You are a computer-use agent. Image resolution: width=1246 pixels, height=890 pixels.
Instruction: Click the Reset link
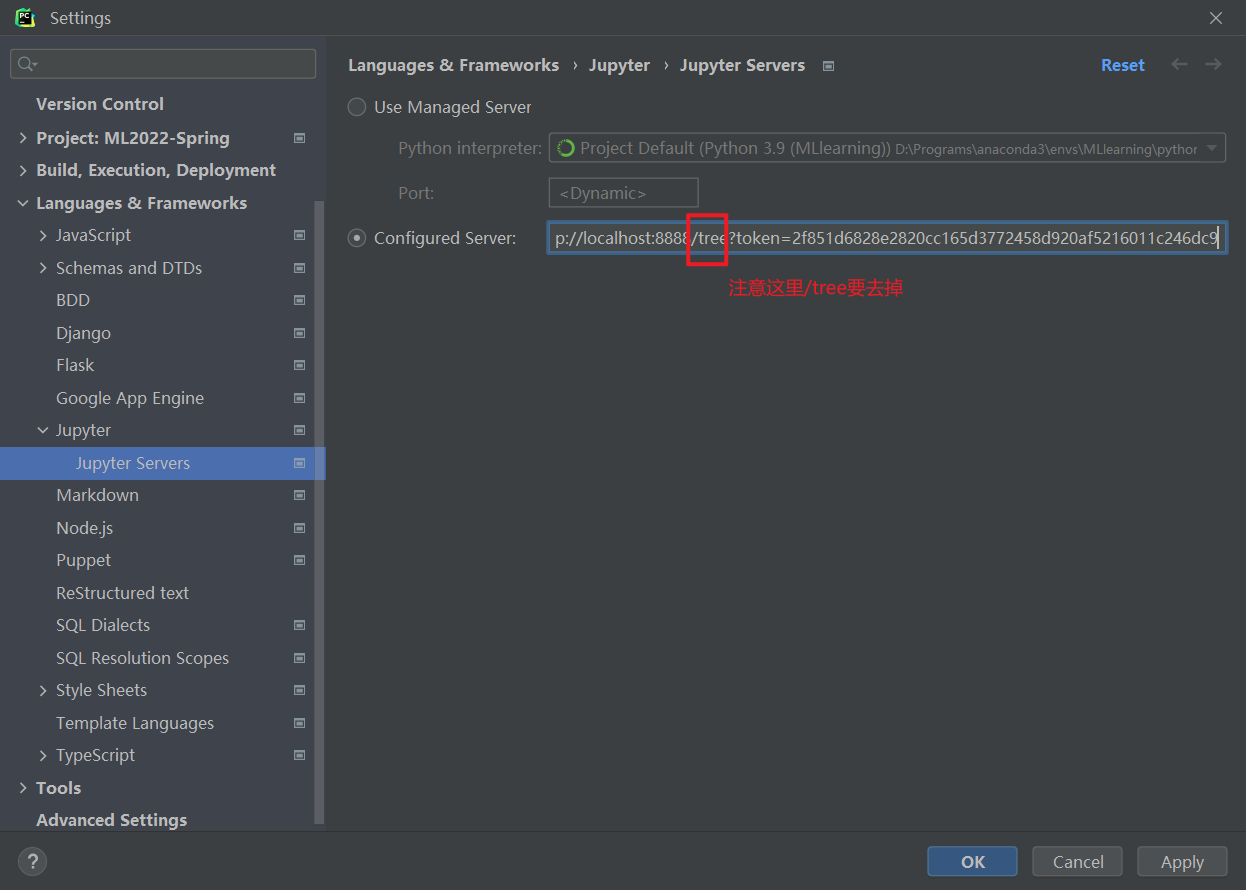click(x=1122, y=65)
